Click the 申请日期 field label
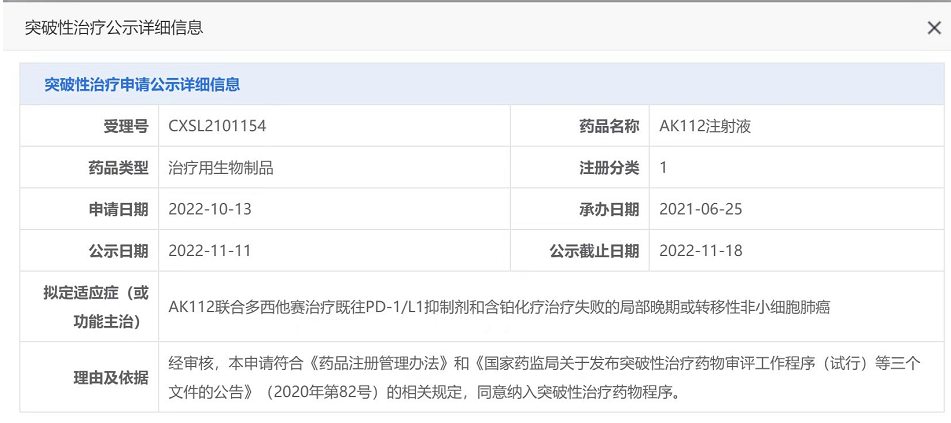Image resolution: width=951 pixels, height=423 pixels. point(118,209)
